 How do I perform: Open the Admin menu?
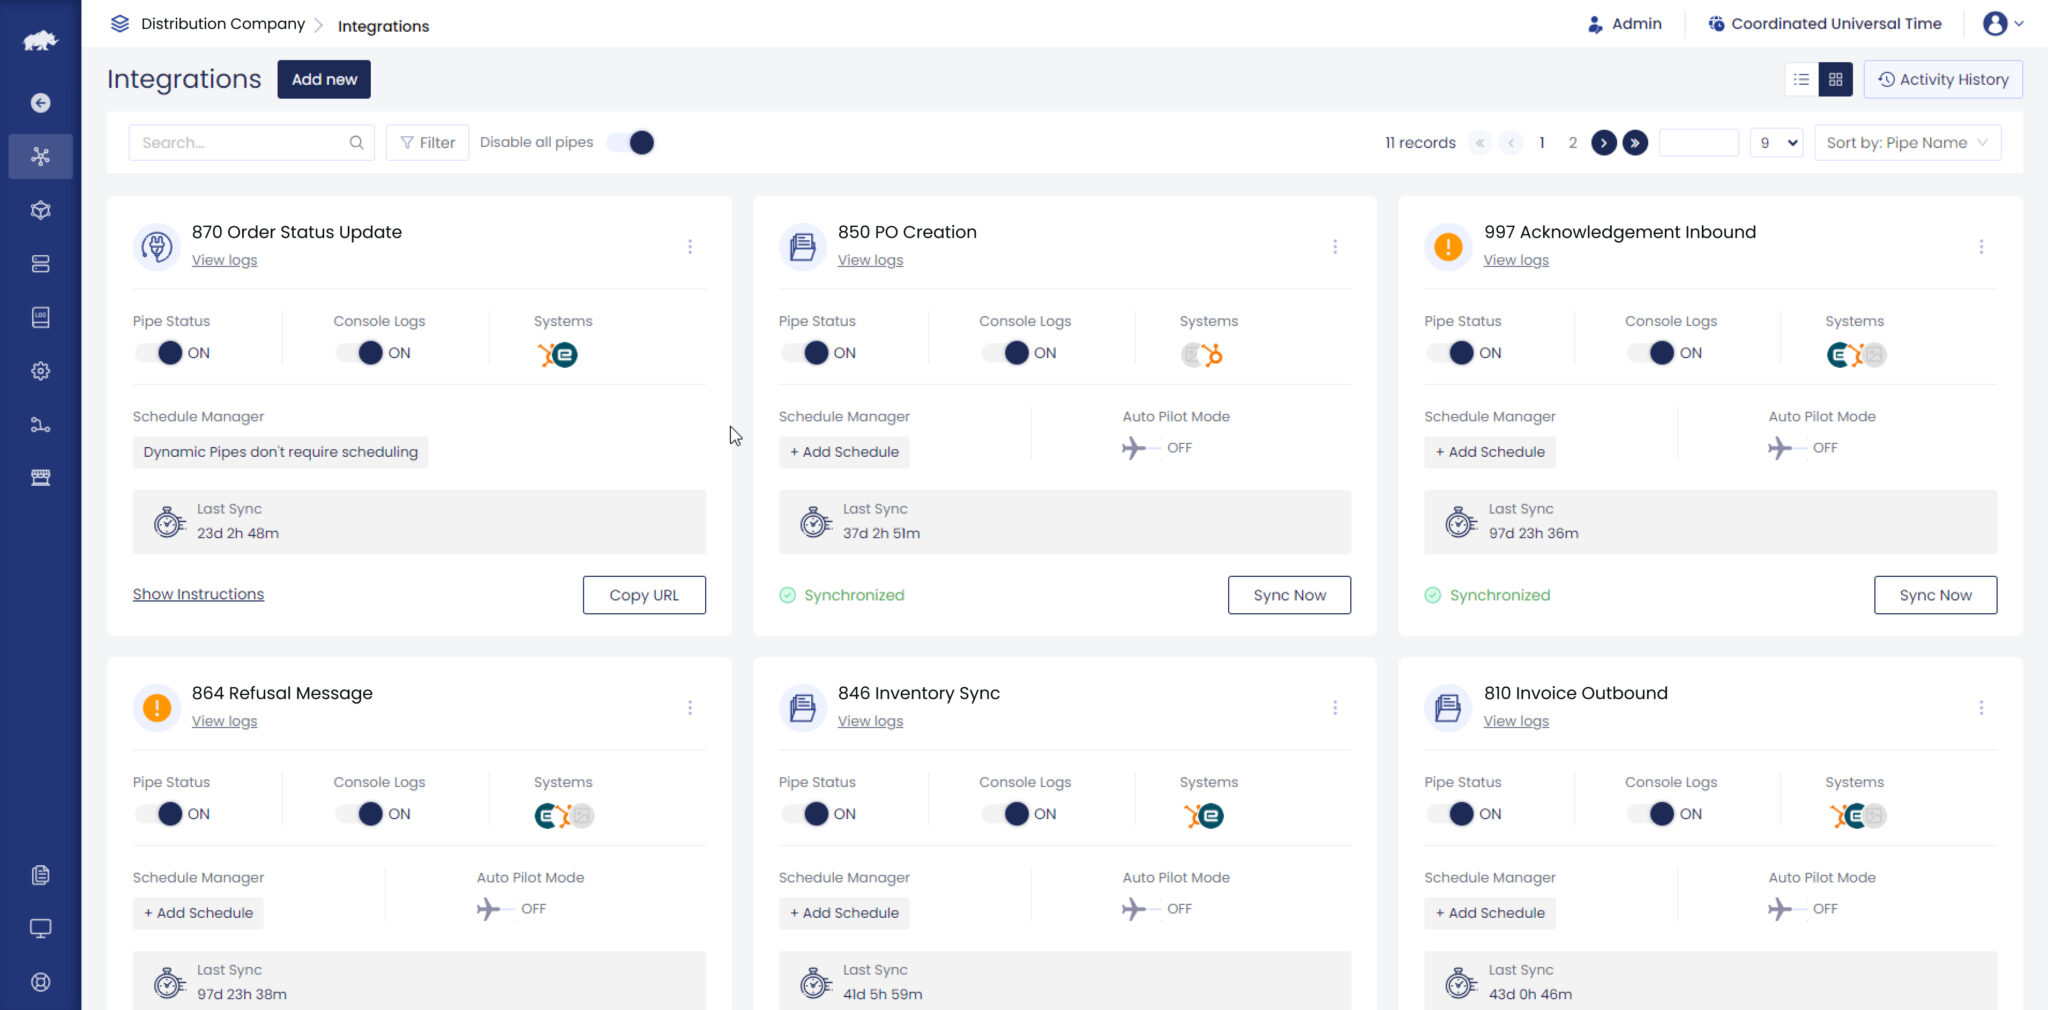click(1626, 23)
